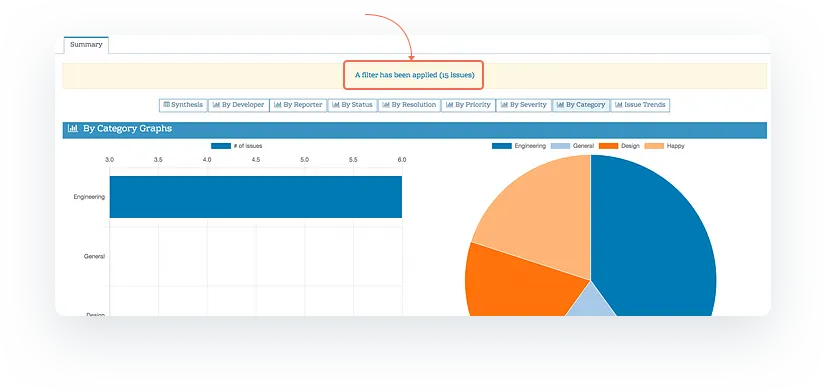Image resolution: width=826 pixels, height=391 pixels.
Task: Click the 'General' bar chart axis label
Action: tap(94, 257)
